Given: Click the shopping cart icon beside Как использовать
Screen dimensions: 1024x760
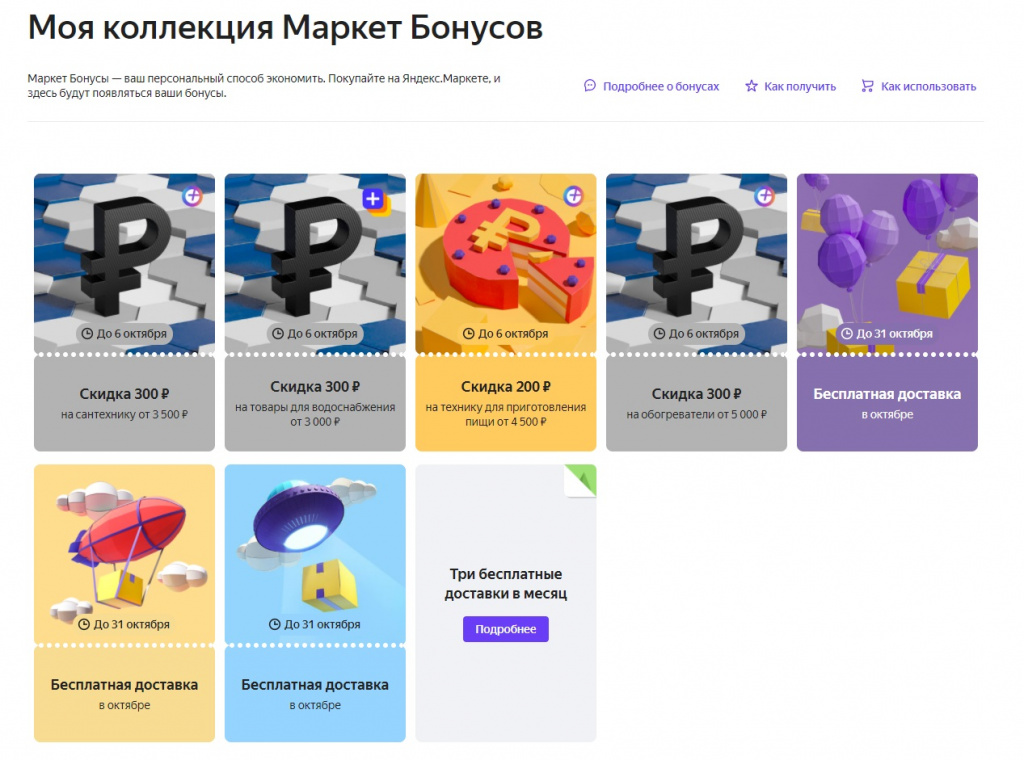Looking at the screenshot, I should click(867, 86).
